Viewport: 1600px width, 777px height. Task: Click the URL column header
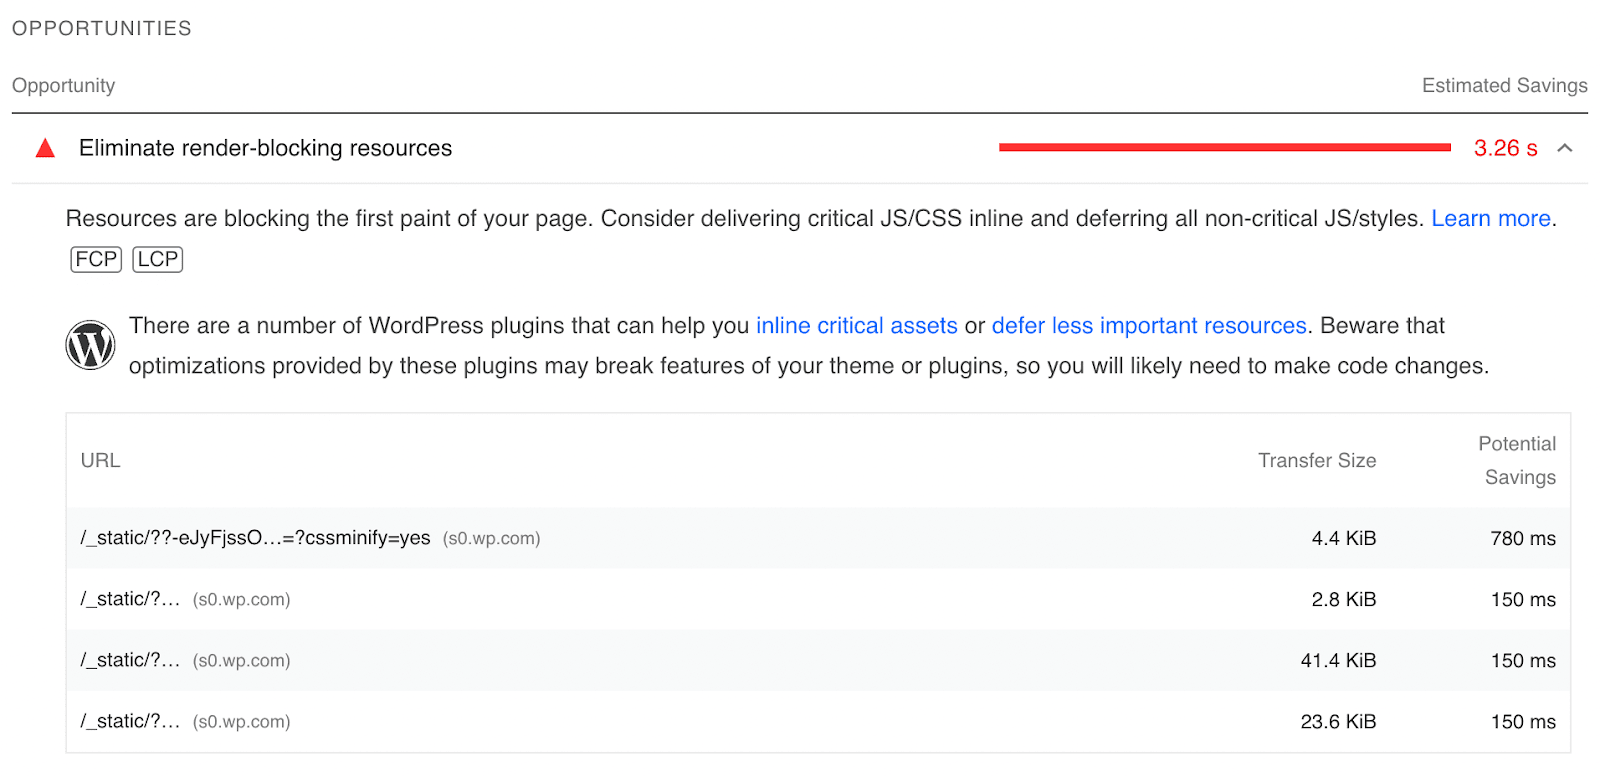100,460
